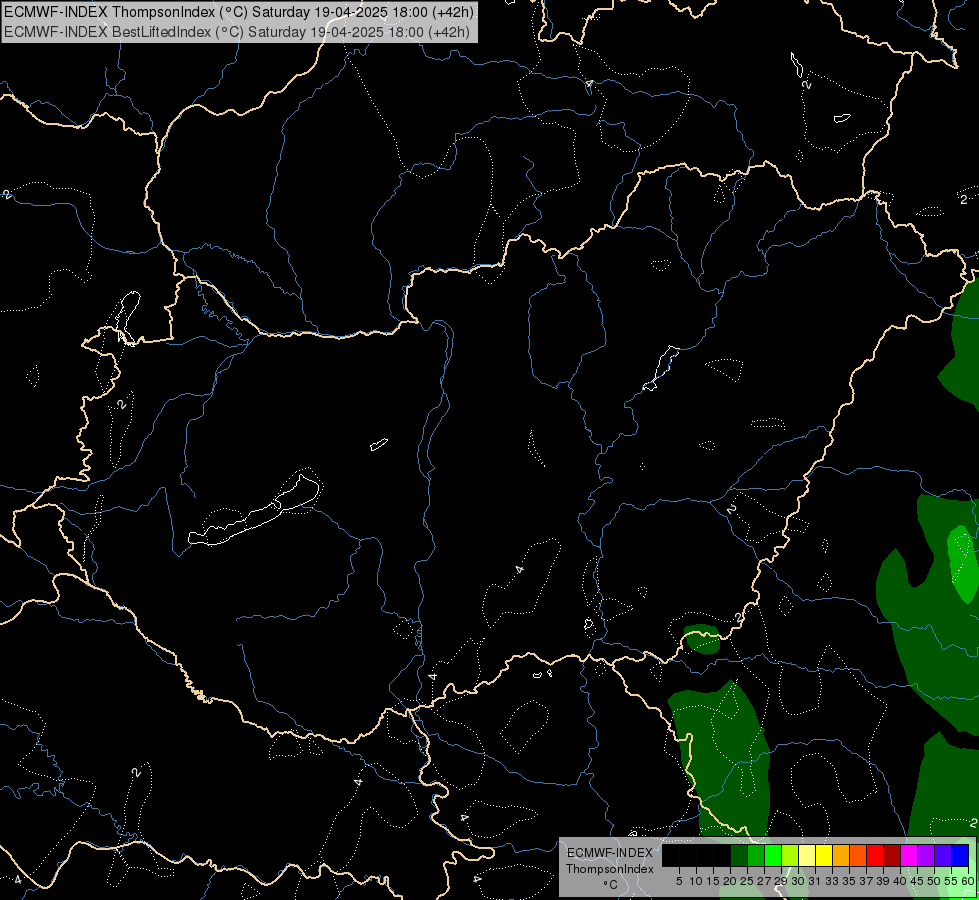Select the blue 55–60 legend swatch
The height and width of the screenshot is (900, 979).
tap(960, 855)
